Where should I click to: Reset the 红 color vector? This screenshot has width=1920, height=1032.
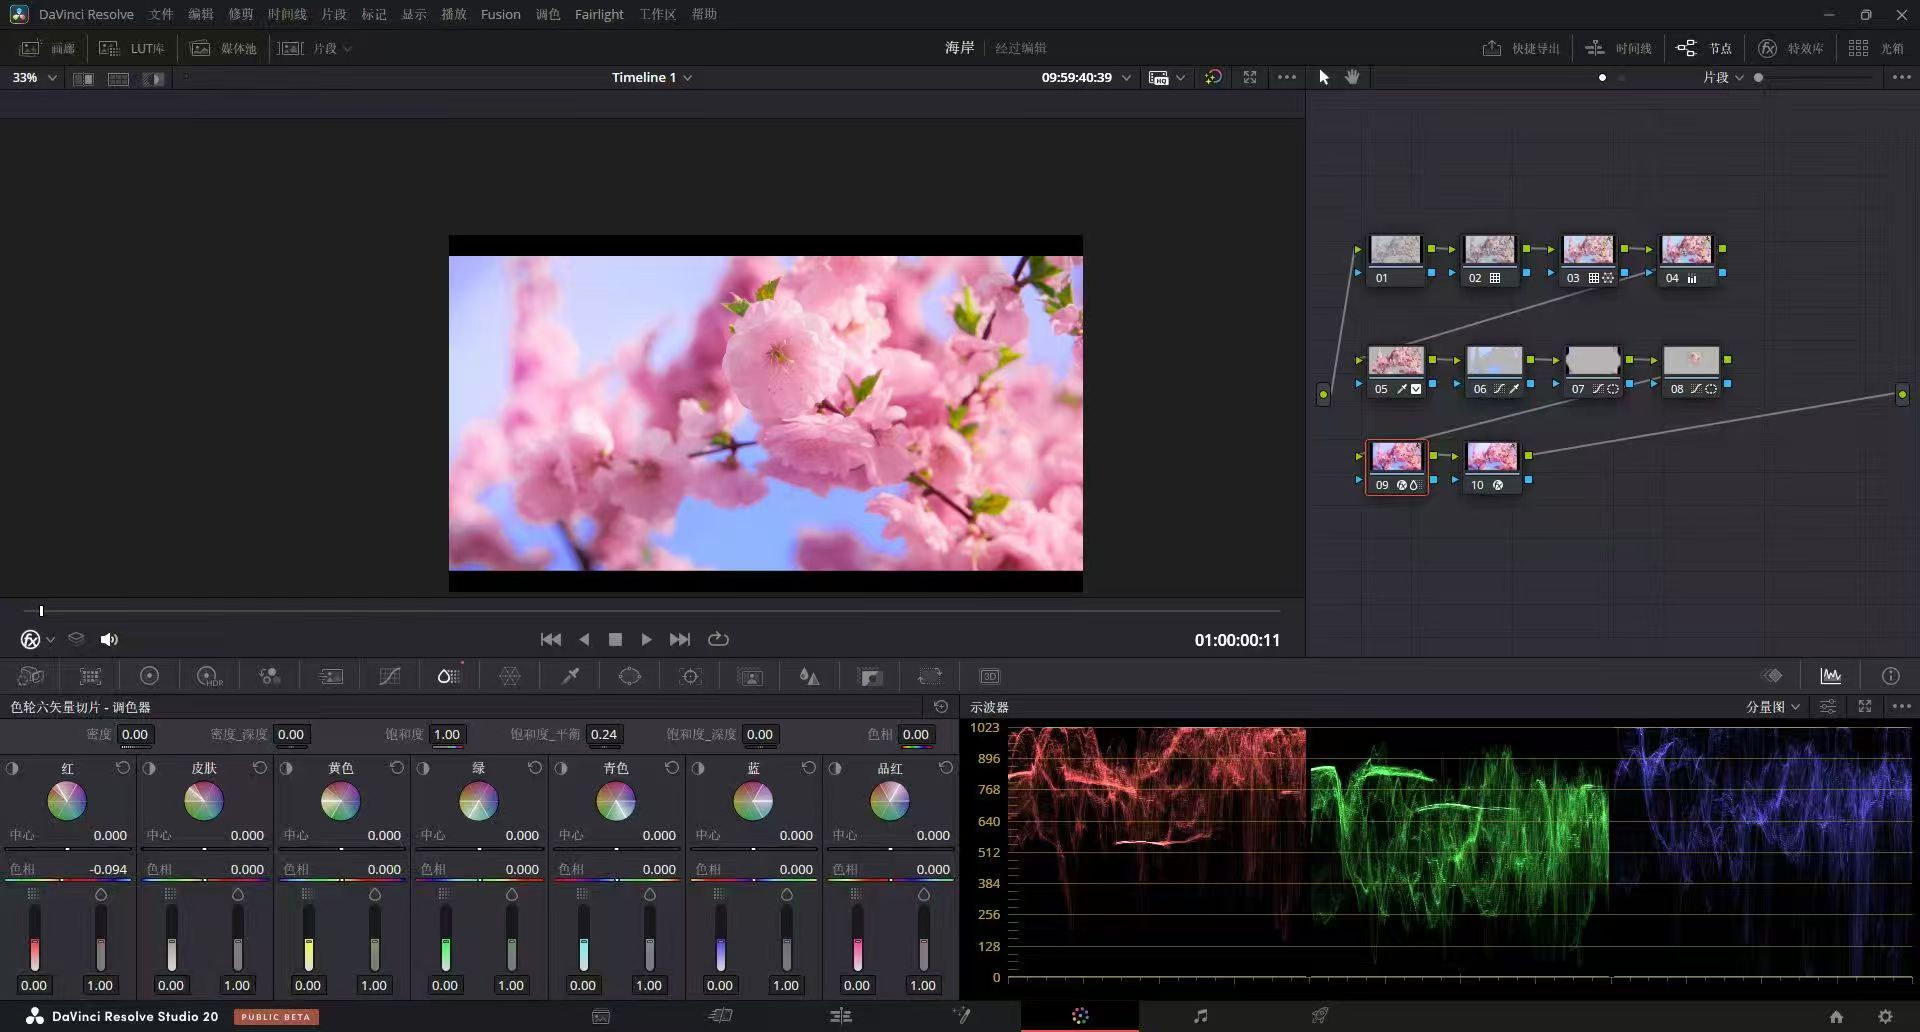tap(123, 768)
